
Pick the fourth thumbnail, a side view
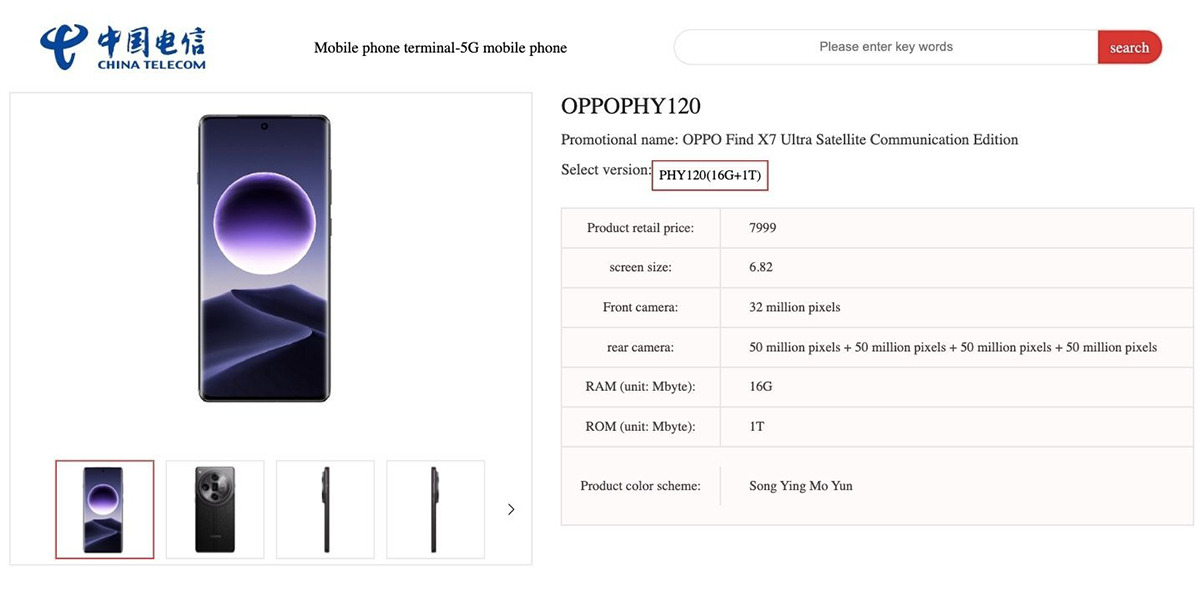[435, 509]
